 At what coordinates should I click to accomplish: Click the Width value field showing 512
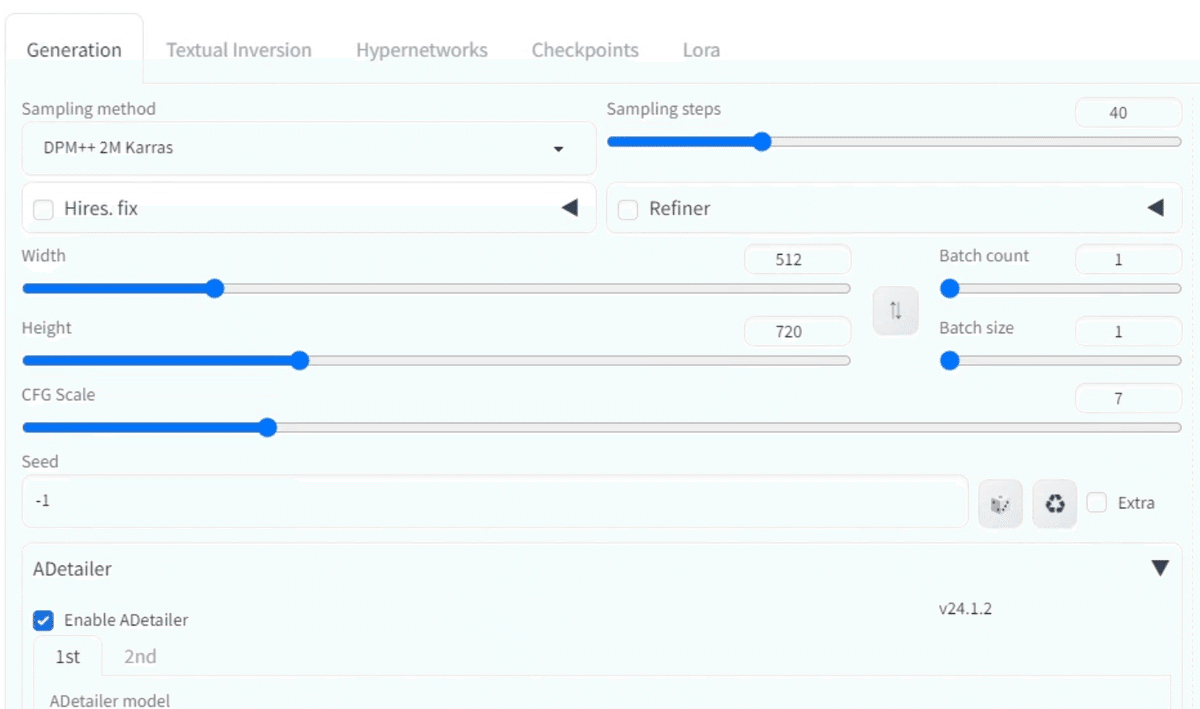798,259
